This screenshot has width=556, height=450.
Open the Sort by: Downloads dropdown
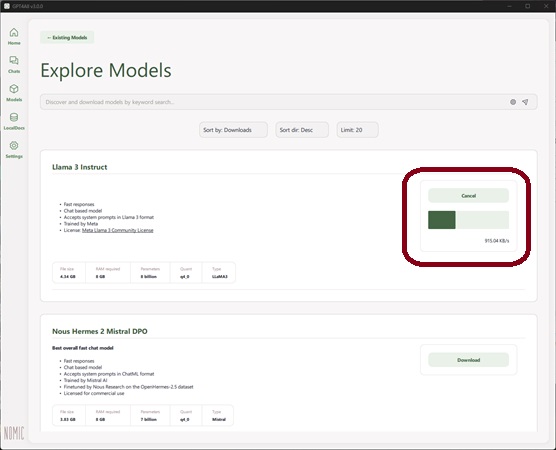click(233, 130)
